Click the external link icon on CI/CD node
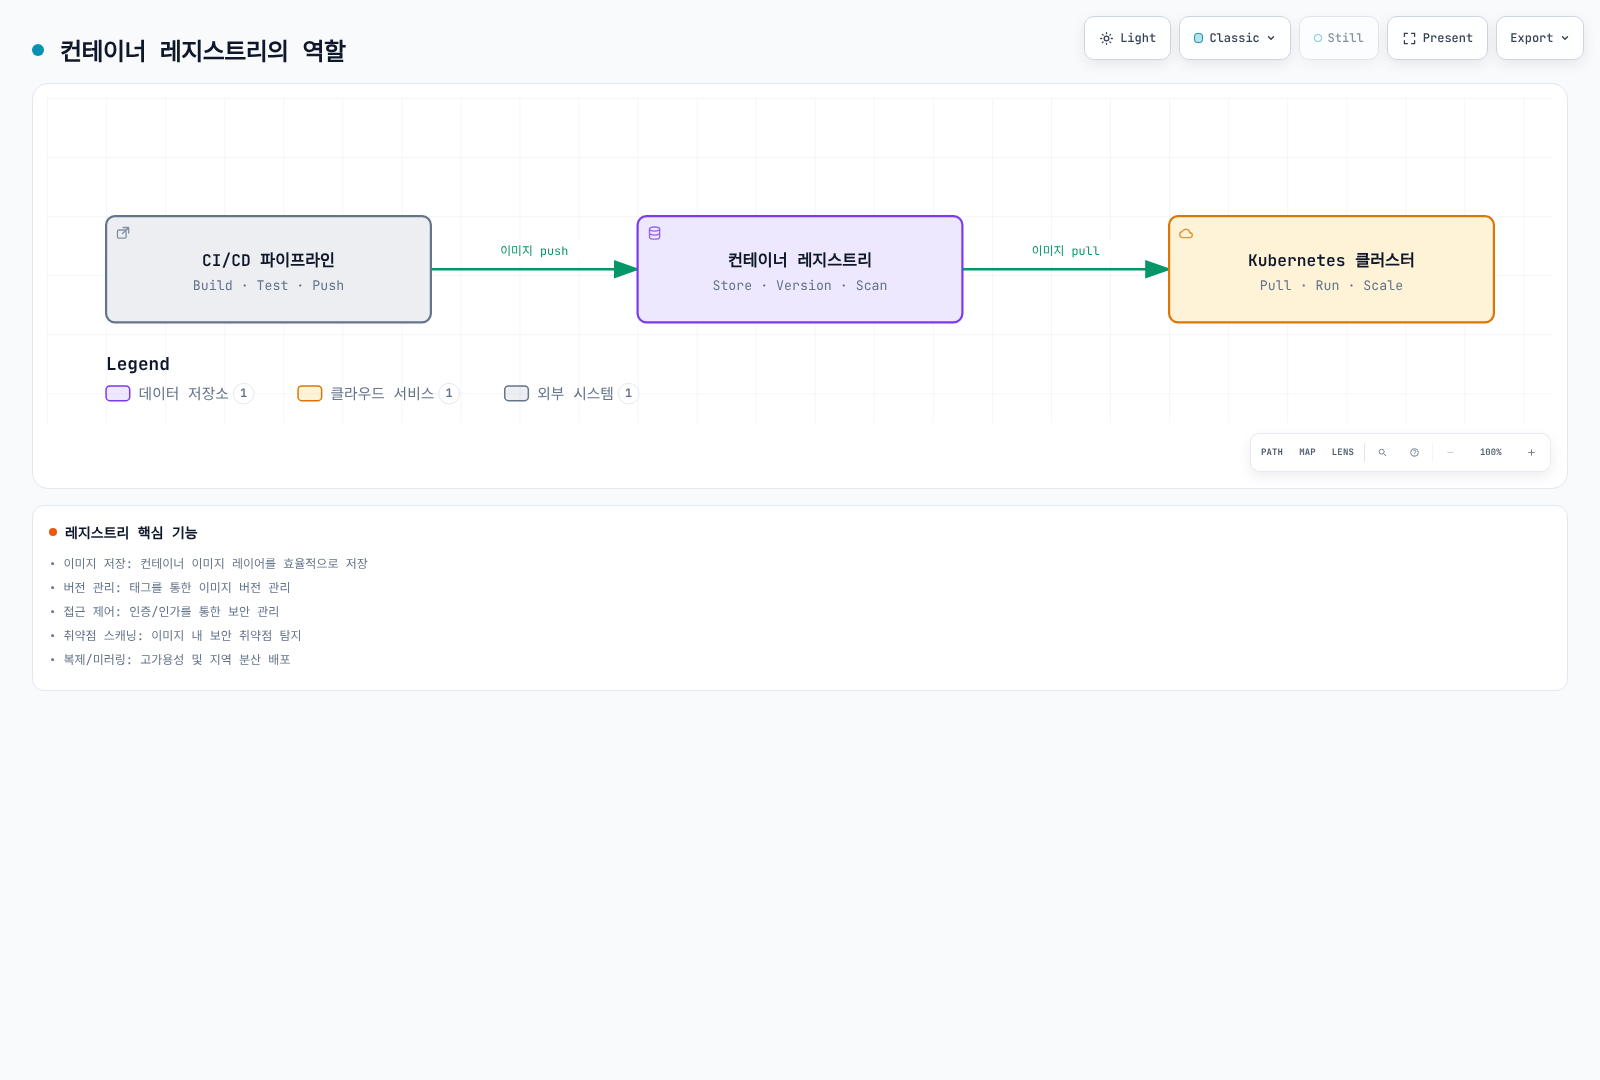This screenshot has height=1080, width=1600. (x=123, y=233)
